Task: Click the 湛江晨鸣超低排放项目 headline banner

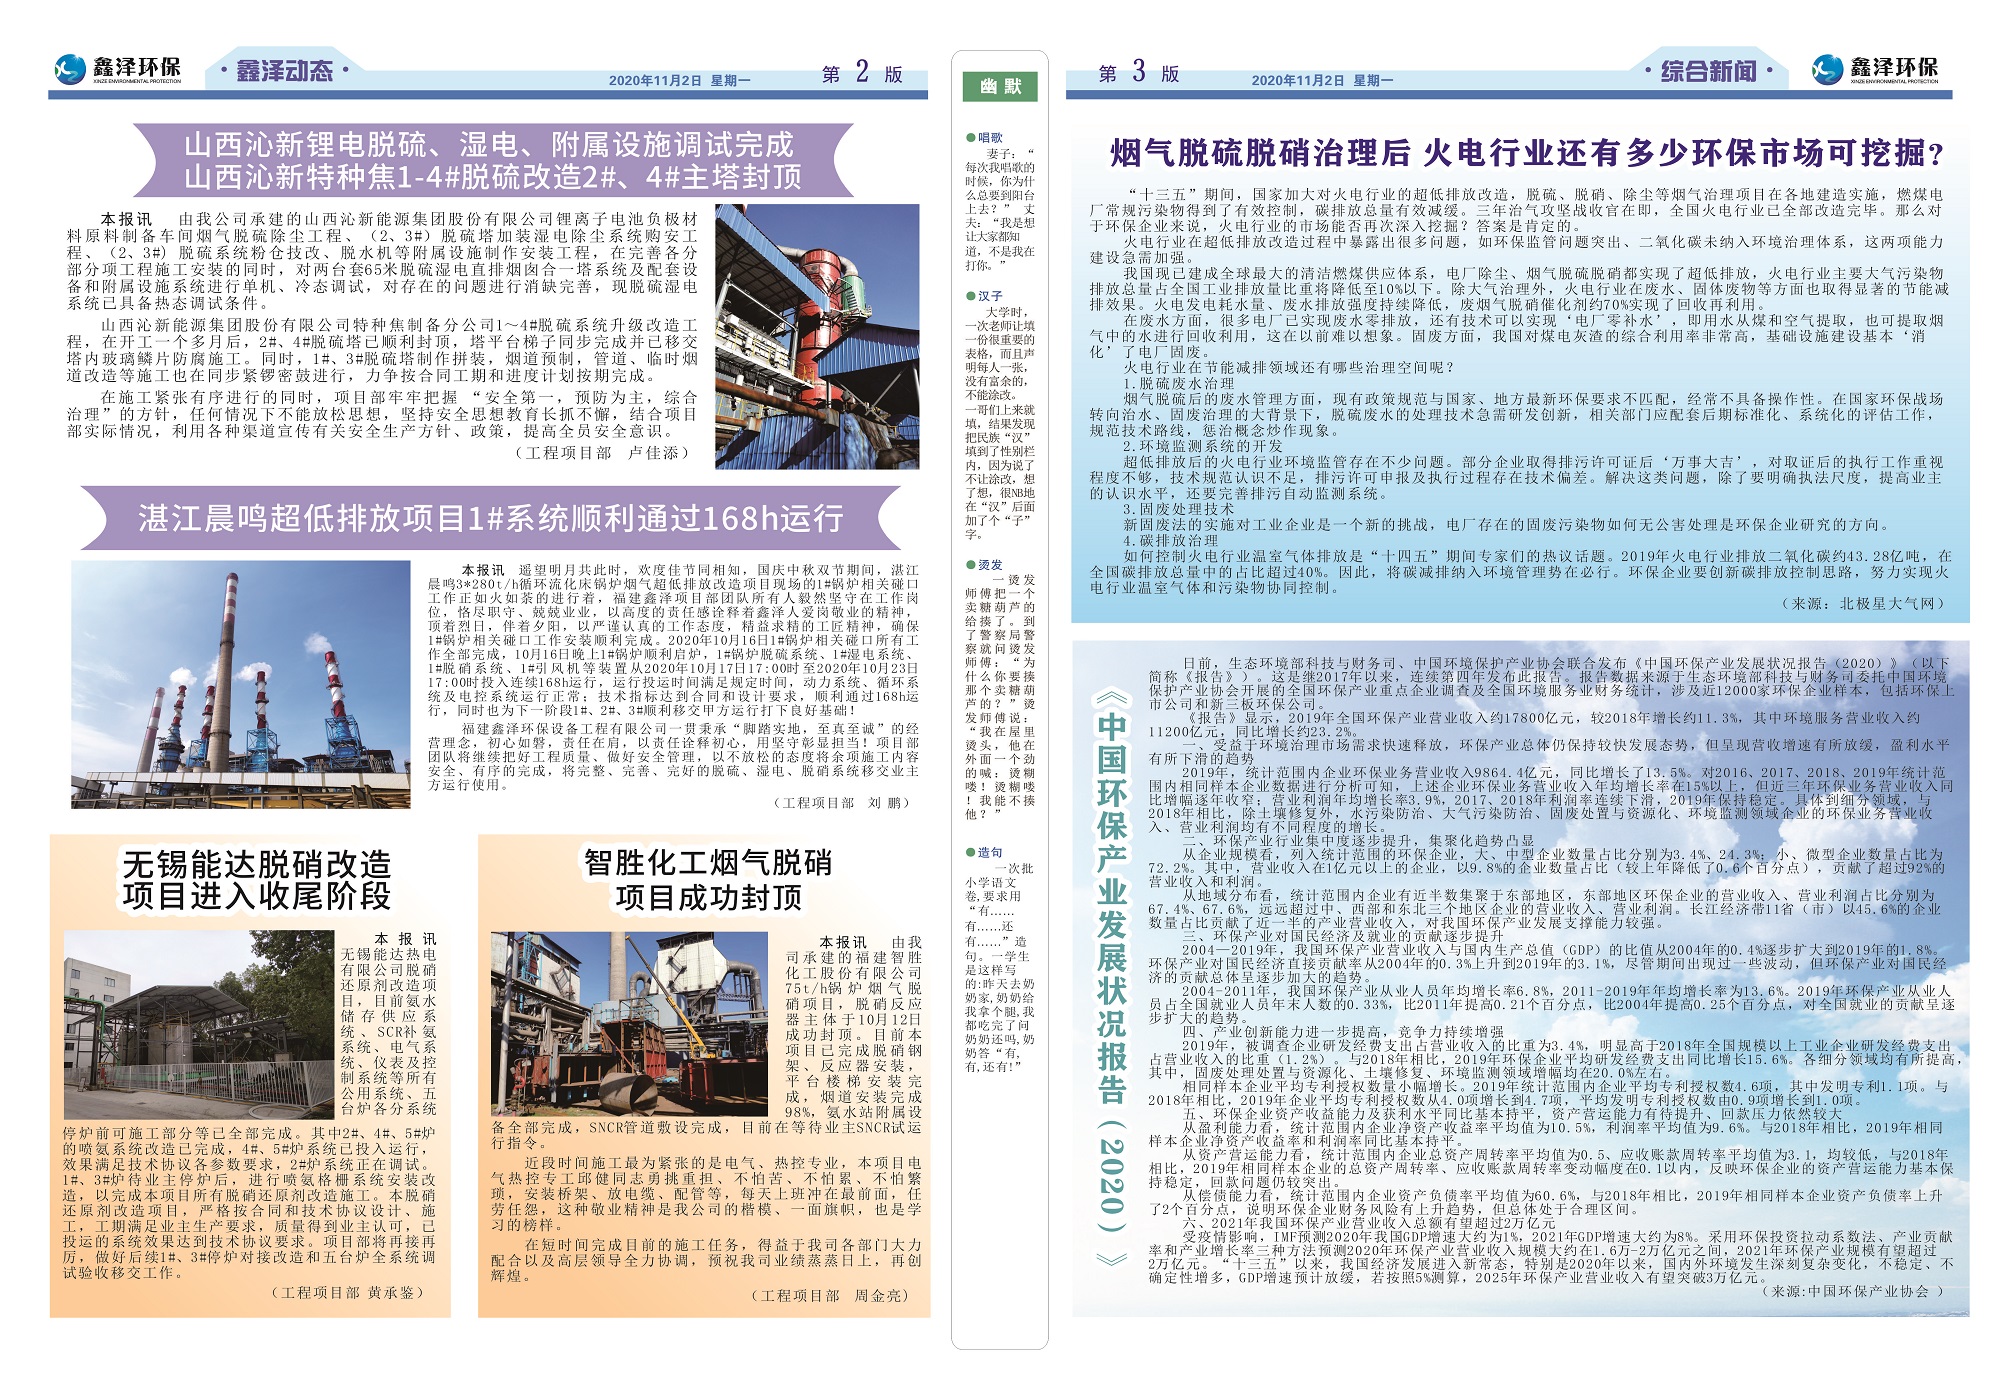Action: tap(490, 518)
